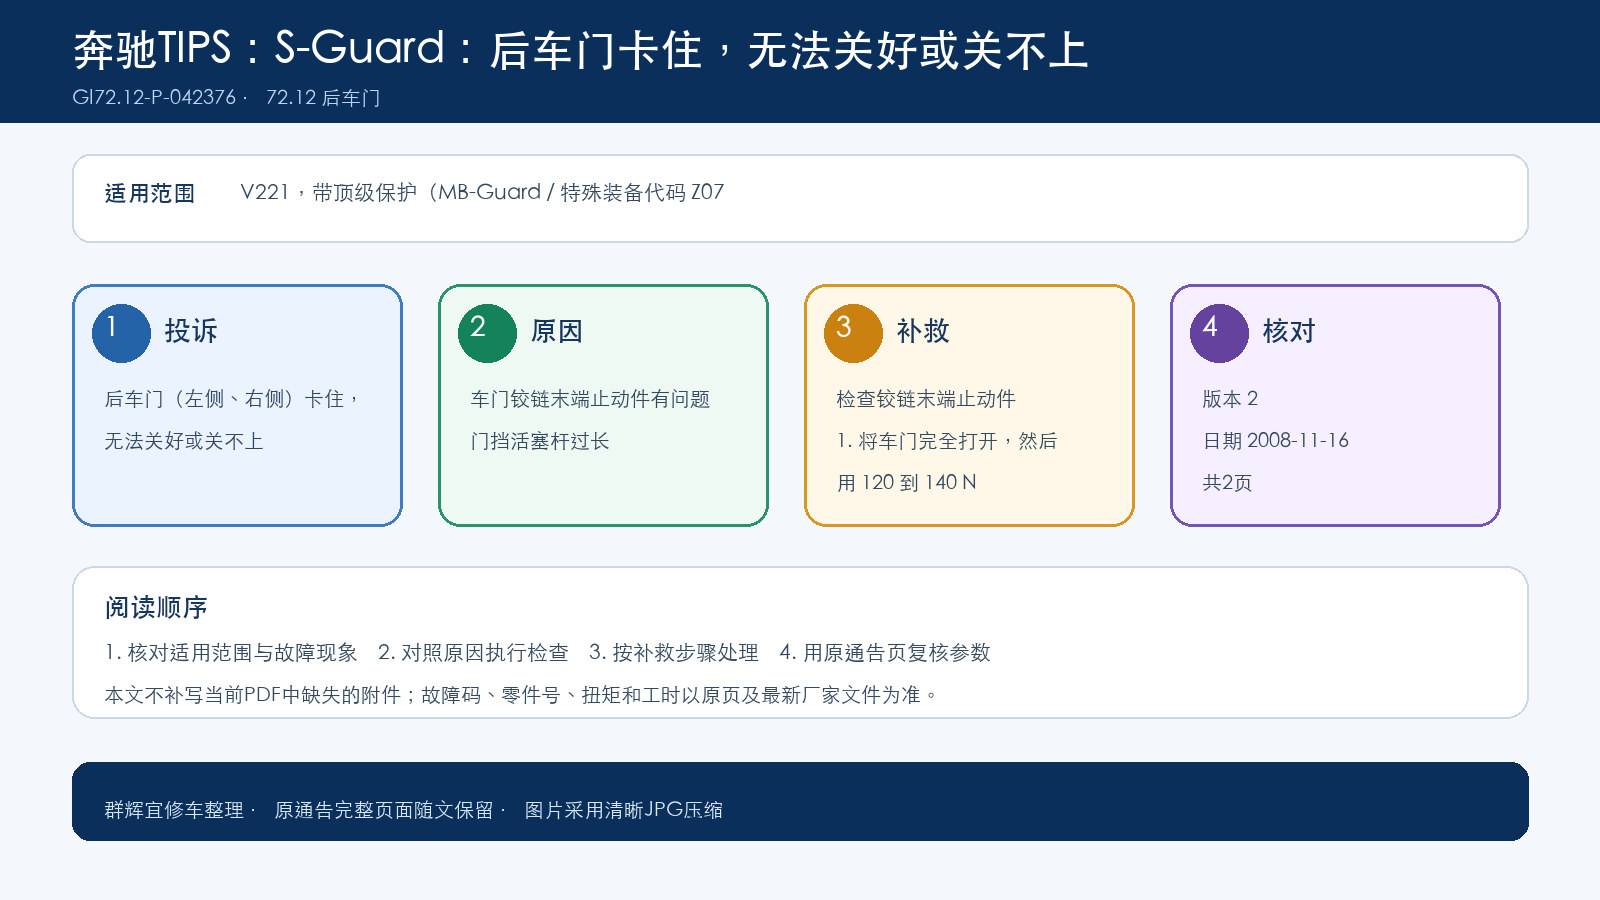Click step 4. 用原通告页复核参数

point(885,653)
